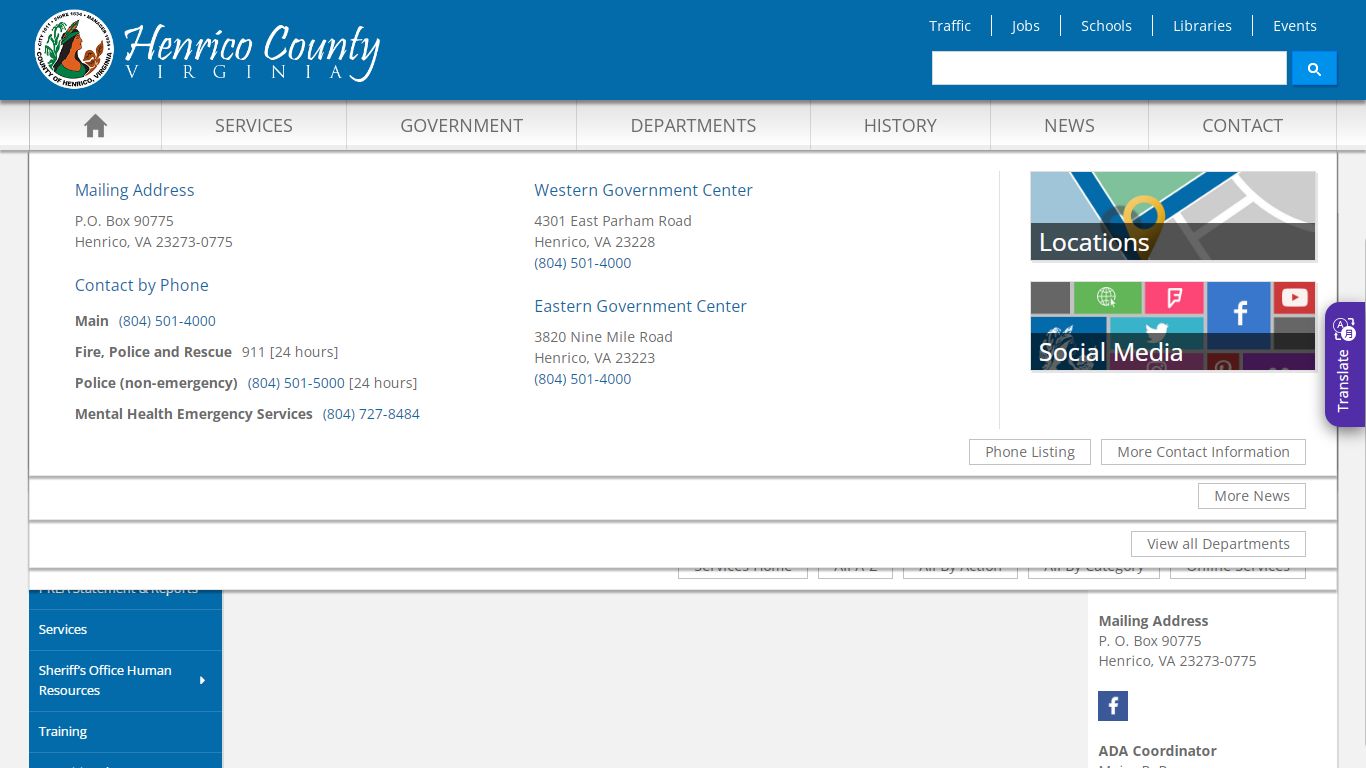Viewport: 1366px width, 768px height.
Task: Open the NEWS menu
Action: pyautogui.click(x=1069, y=125)
